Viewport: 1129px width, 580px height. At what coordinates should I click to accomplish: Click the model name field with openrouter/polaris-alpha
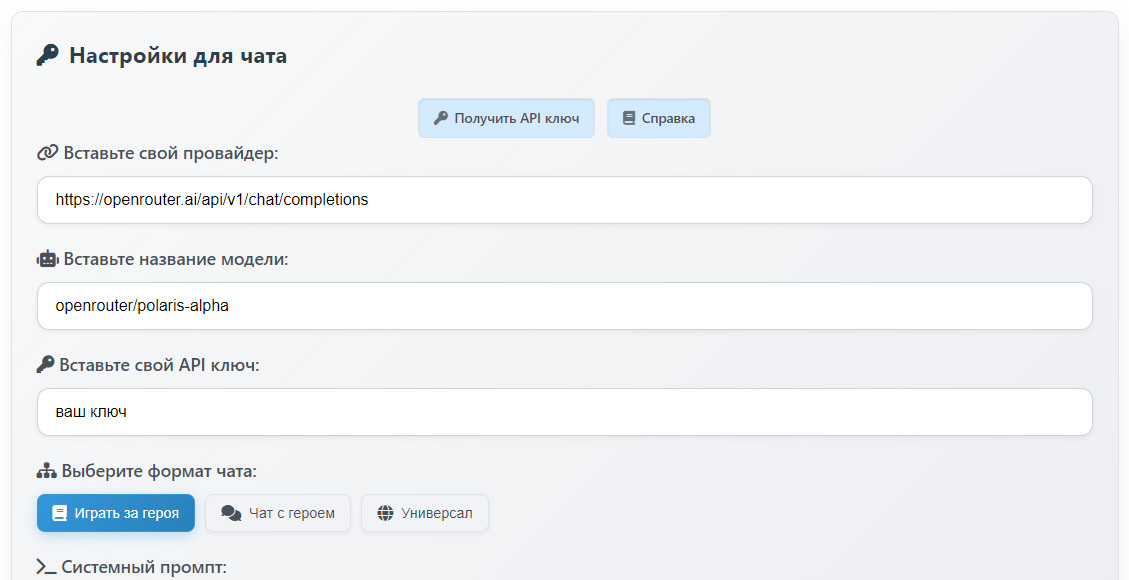(564, 306)
